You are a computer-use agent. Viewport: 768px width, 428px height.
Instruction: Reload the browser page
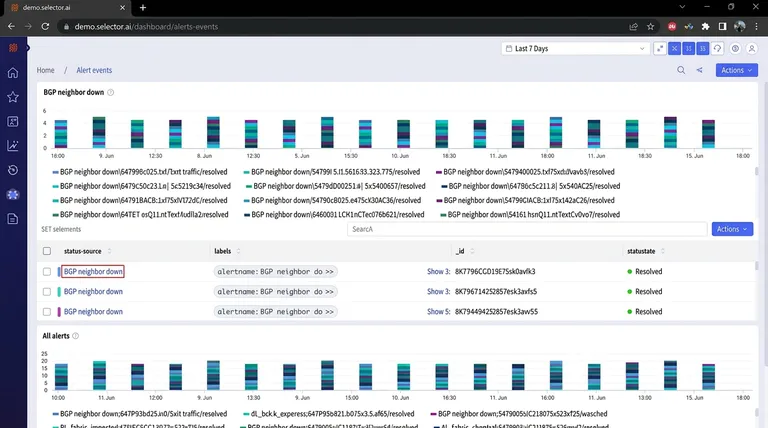[45, 26]
